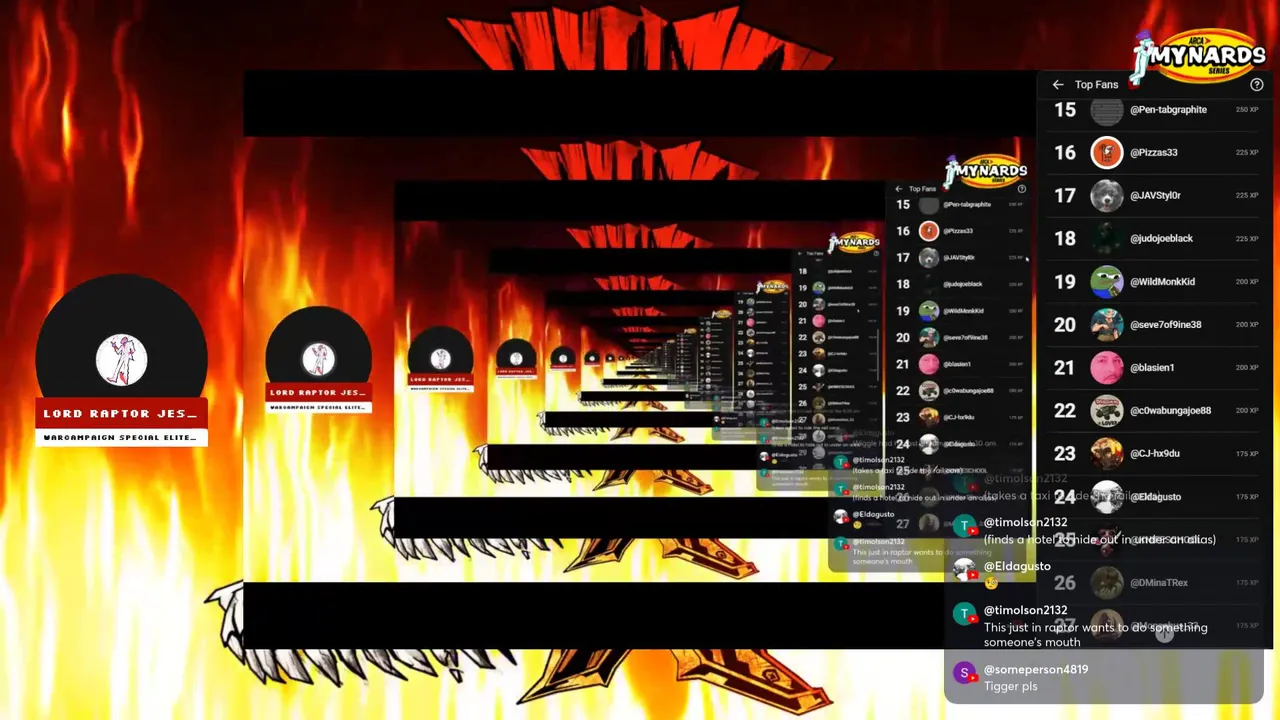1280x720 pixels.
Task: Click the rank number 19
Action: (x=1065, y=282)
